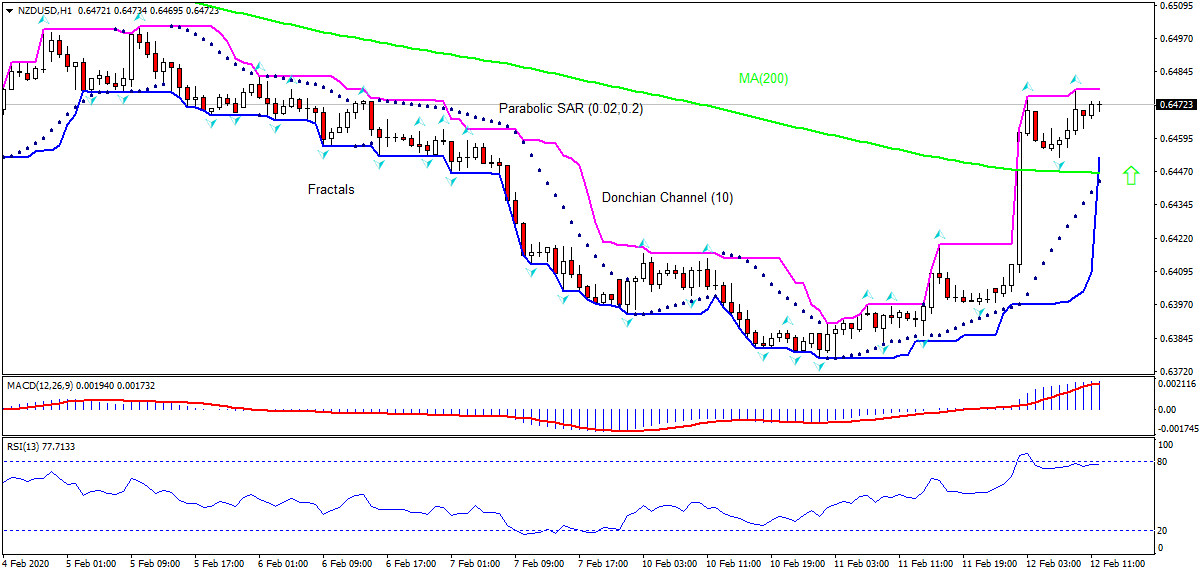
Task: Click MACD scale value 0.002116
Action: (1176, 384)
